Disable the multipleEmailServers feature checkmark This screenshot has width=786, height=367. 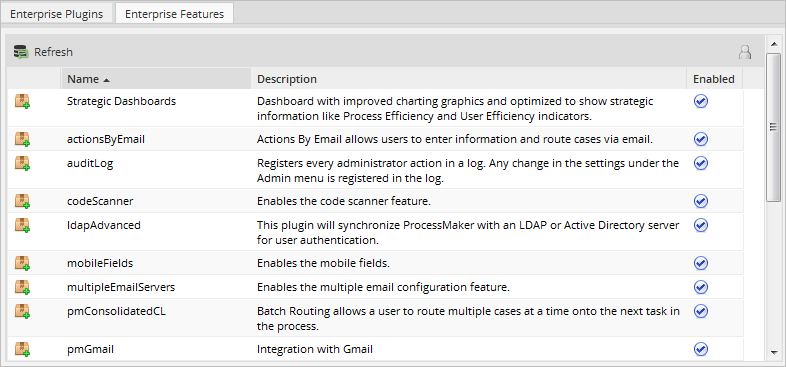[701, 287]
